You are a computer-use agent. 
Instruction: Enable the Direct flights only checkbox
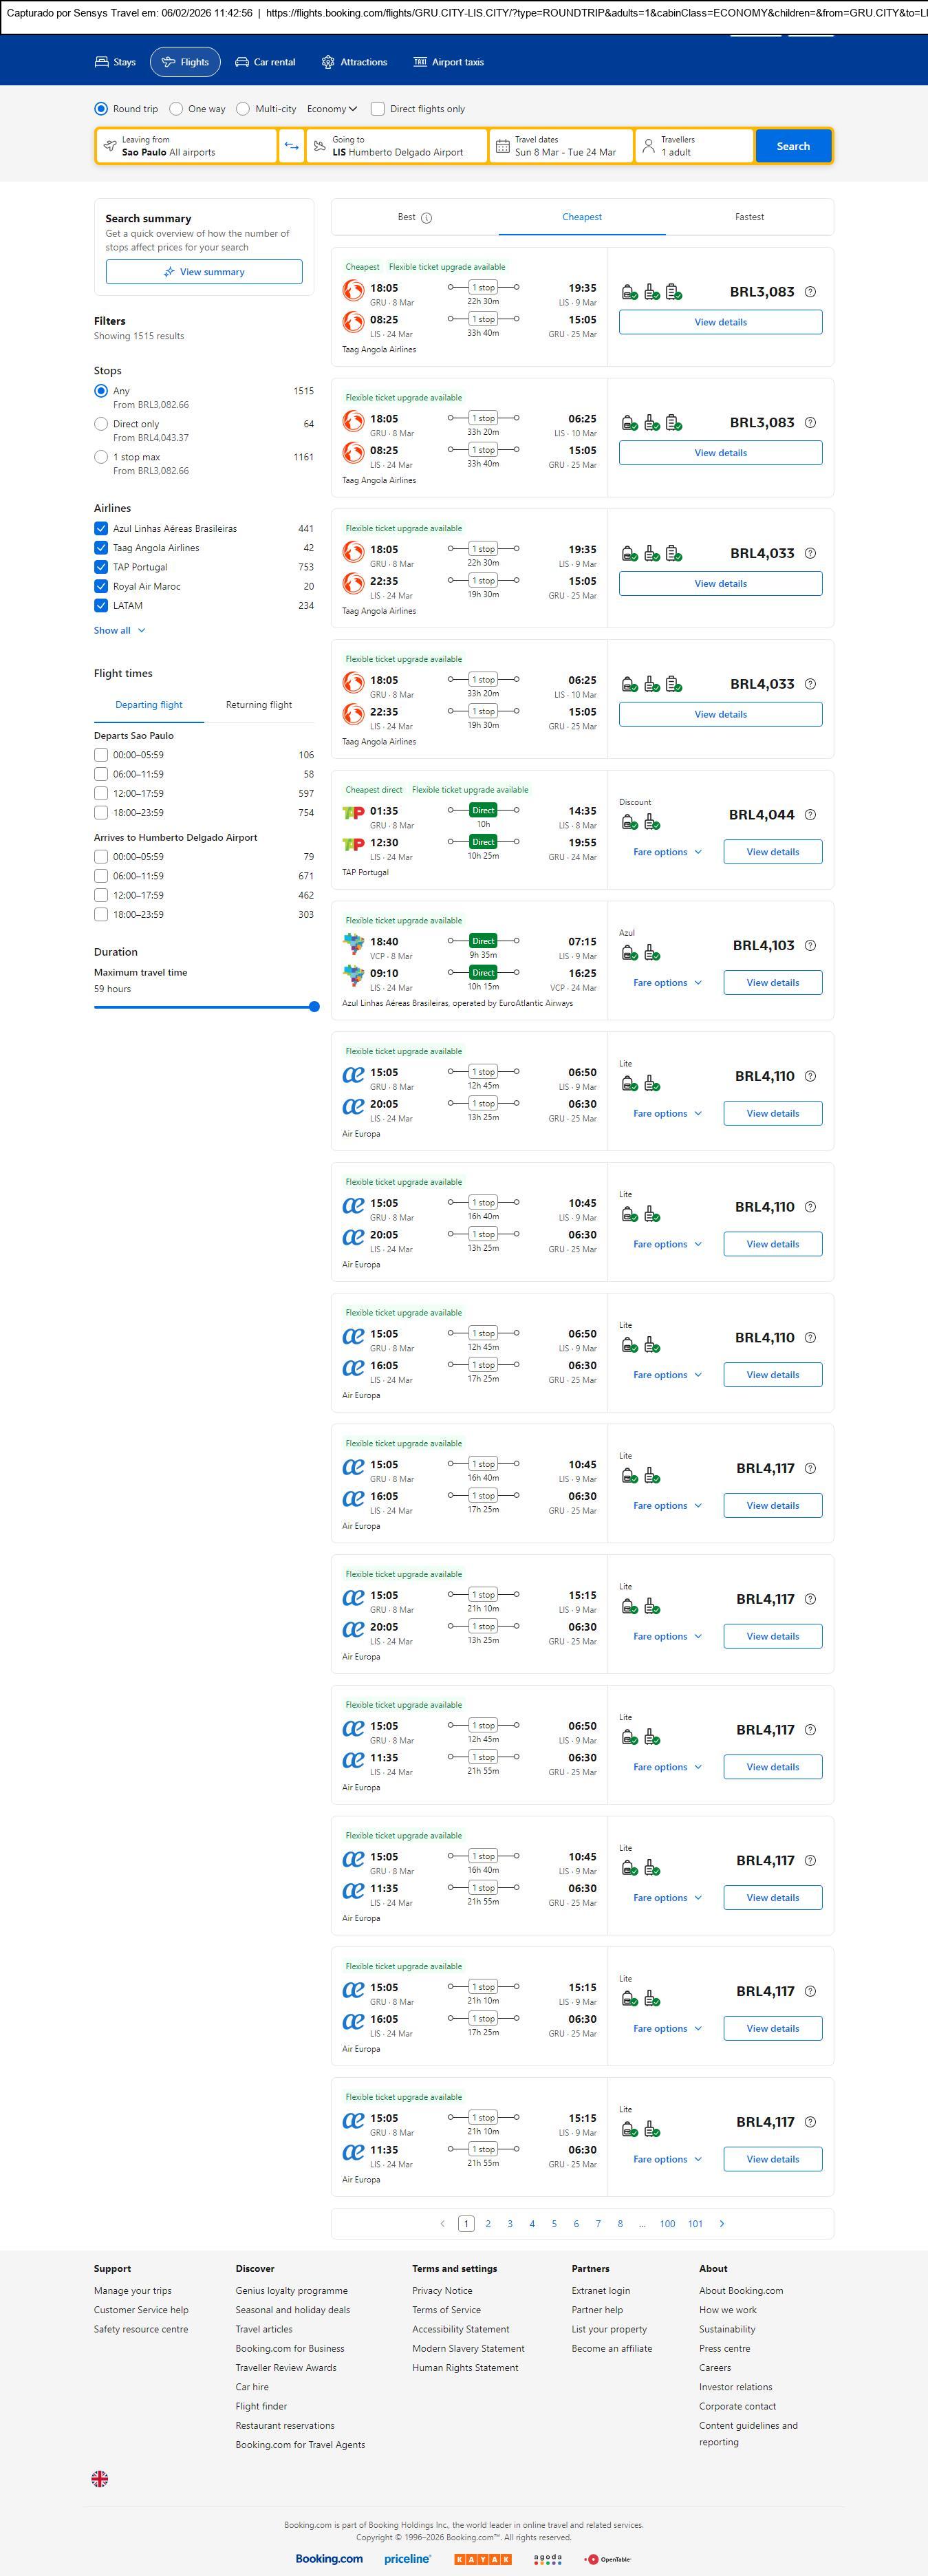tap(378, 109)
